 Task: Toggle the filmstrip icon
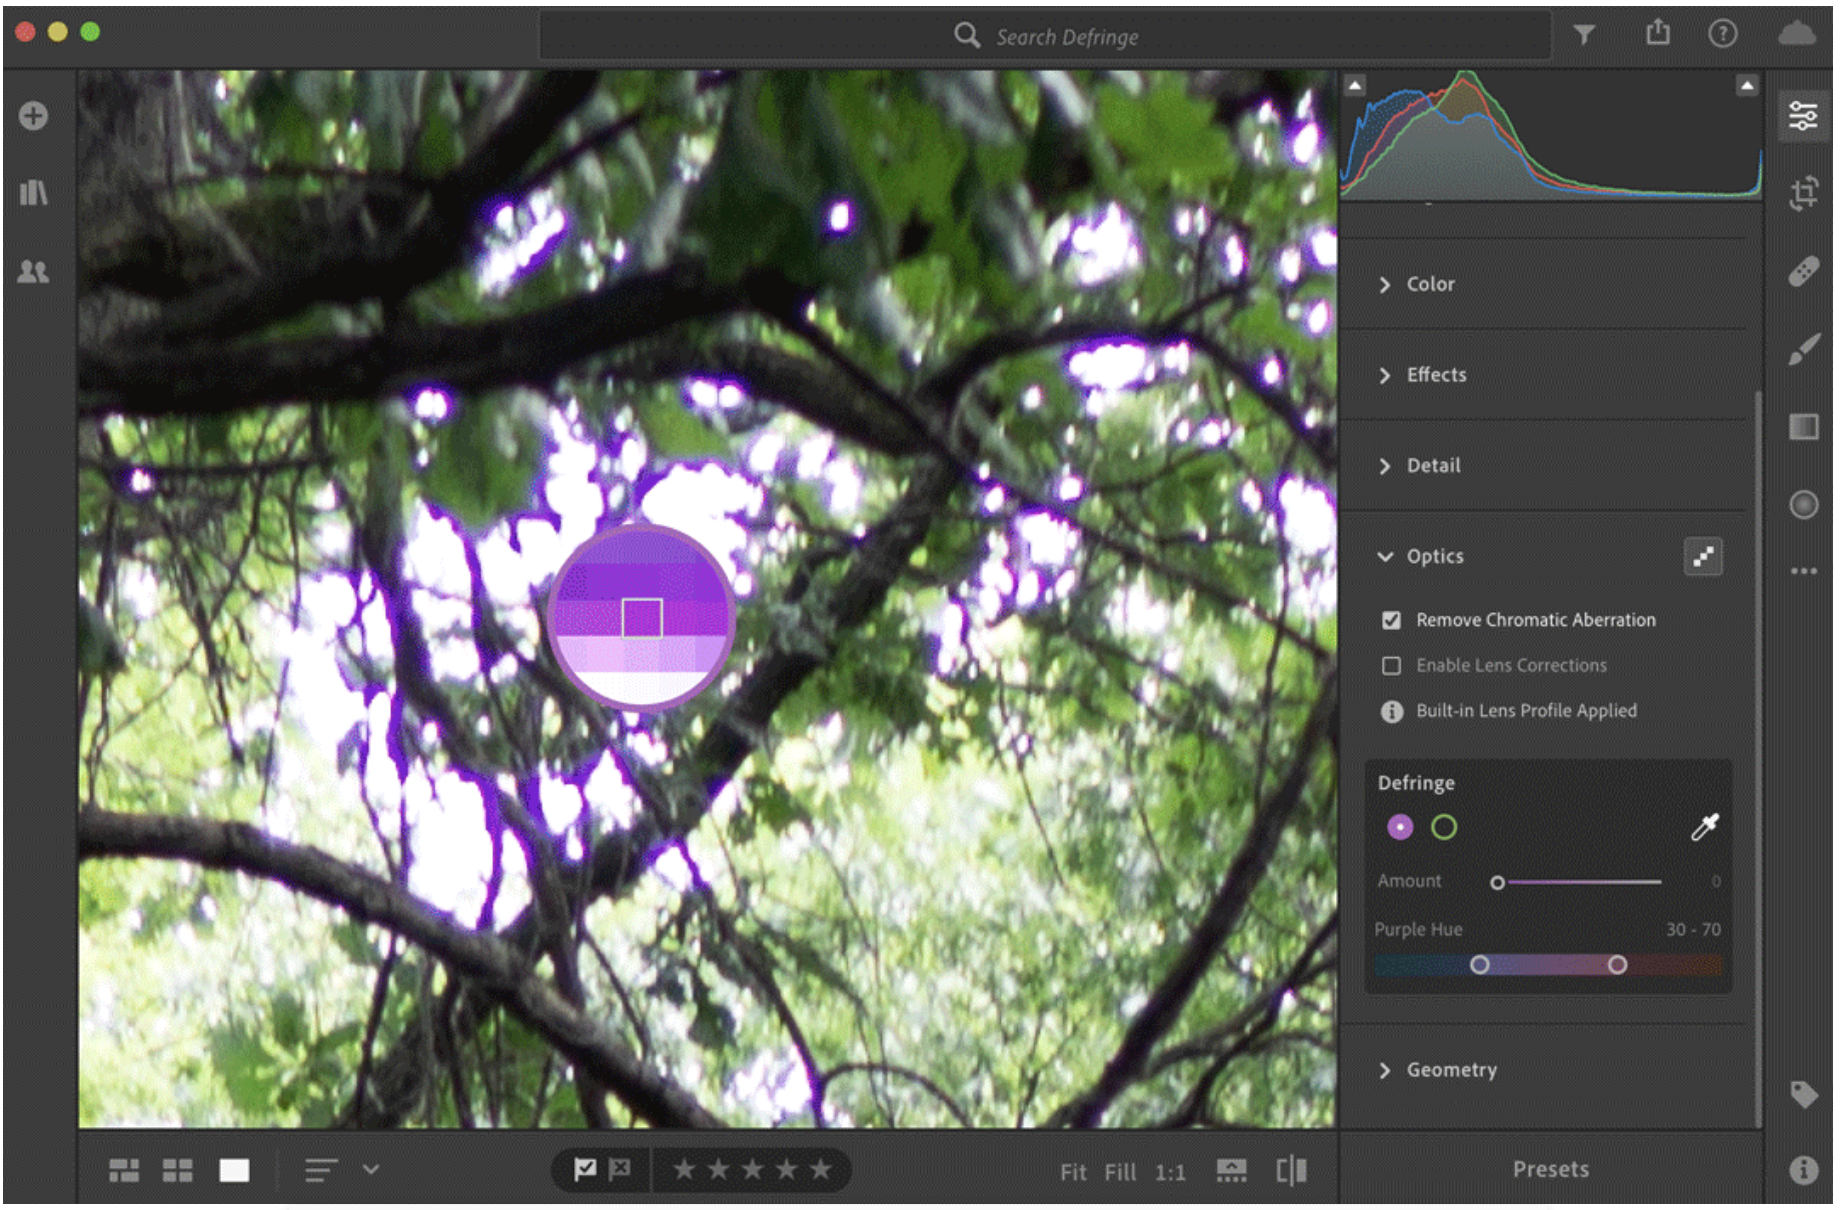(x=1231, y=1171)
